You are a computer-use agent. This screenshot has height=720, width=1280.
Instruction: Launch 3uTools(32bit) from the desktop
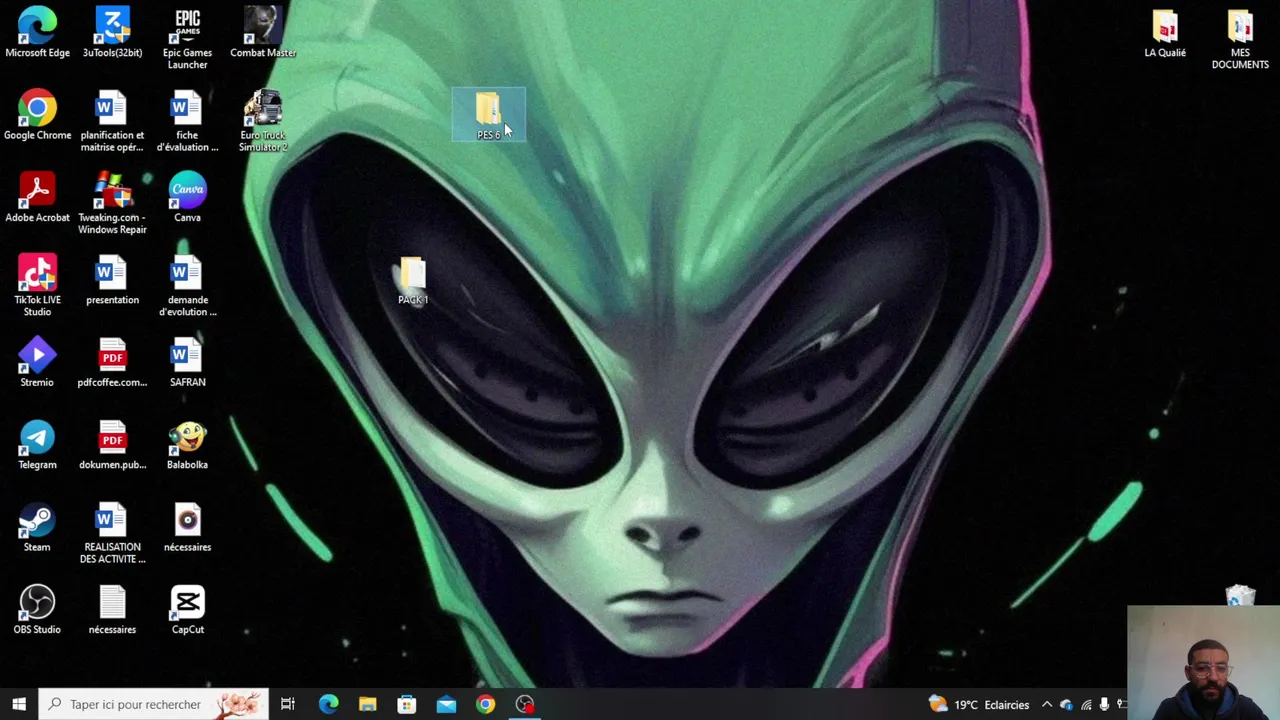click(112, 32)
